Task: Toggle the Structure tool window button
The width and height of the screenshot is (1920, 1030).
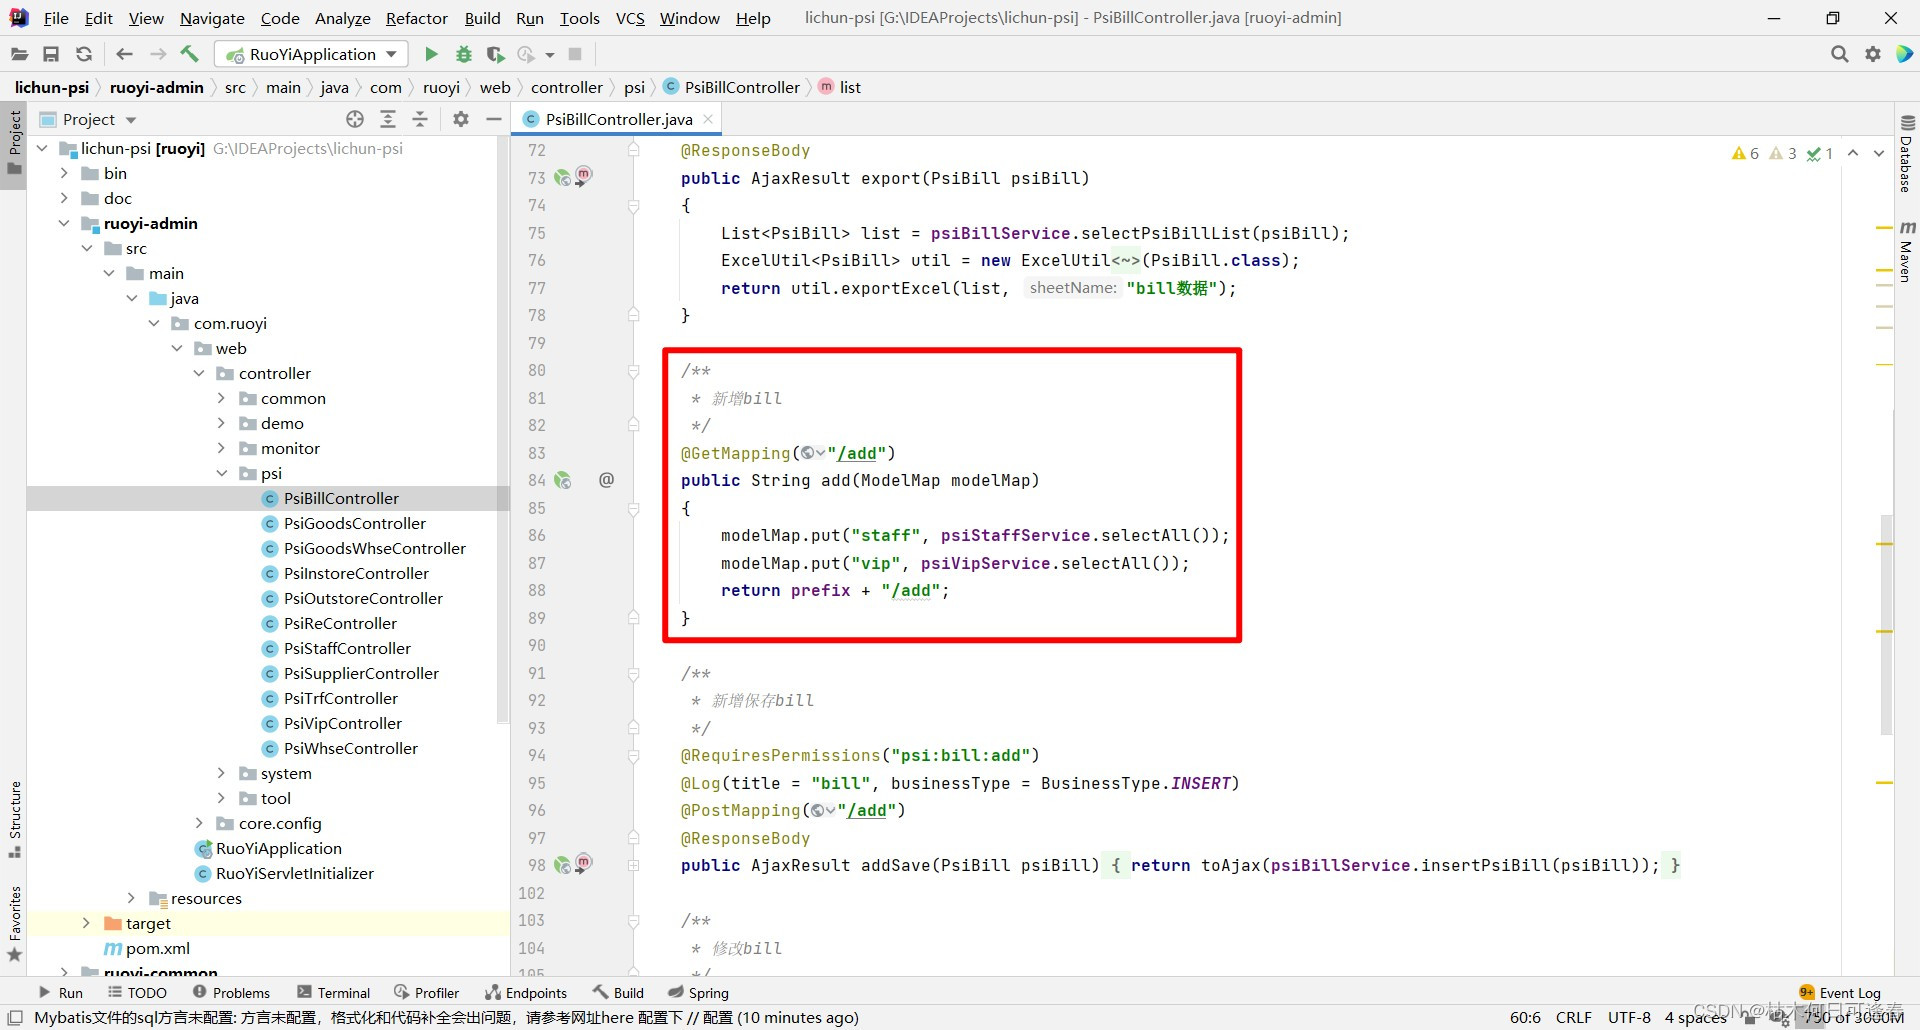Action: tap(14, 820)
